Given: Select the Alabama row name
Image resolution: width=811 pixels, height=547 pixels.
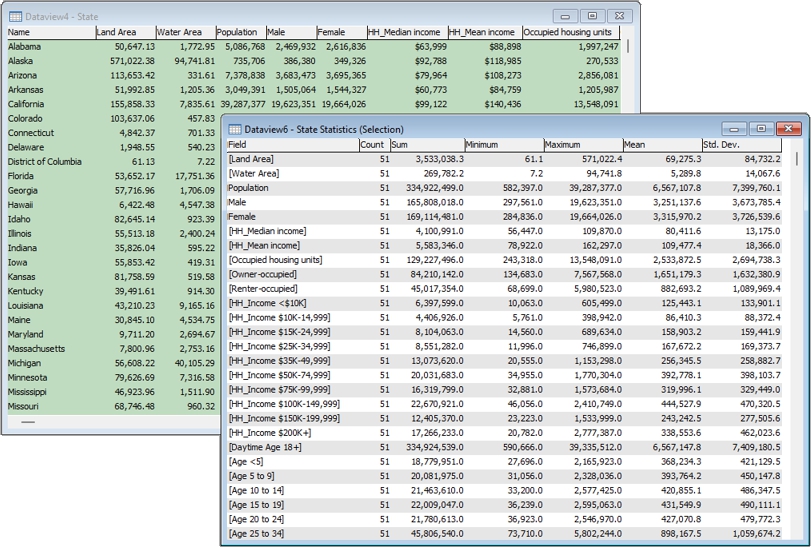Looking at the screenshot, I should (x=24, y=47).
